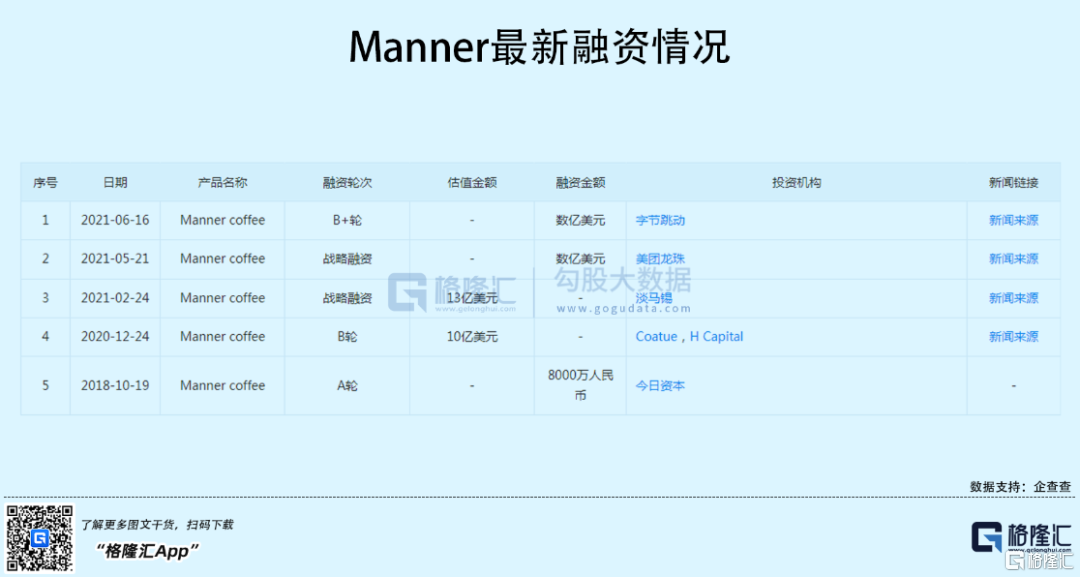The width and height of the screenshot is (1080, 577).
Task: Open 新闻来源 link for the 2021-02-24 row
Action: coord(1013,298)
